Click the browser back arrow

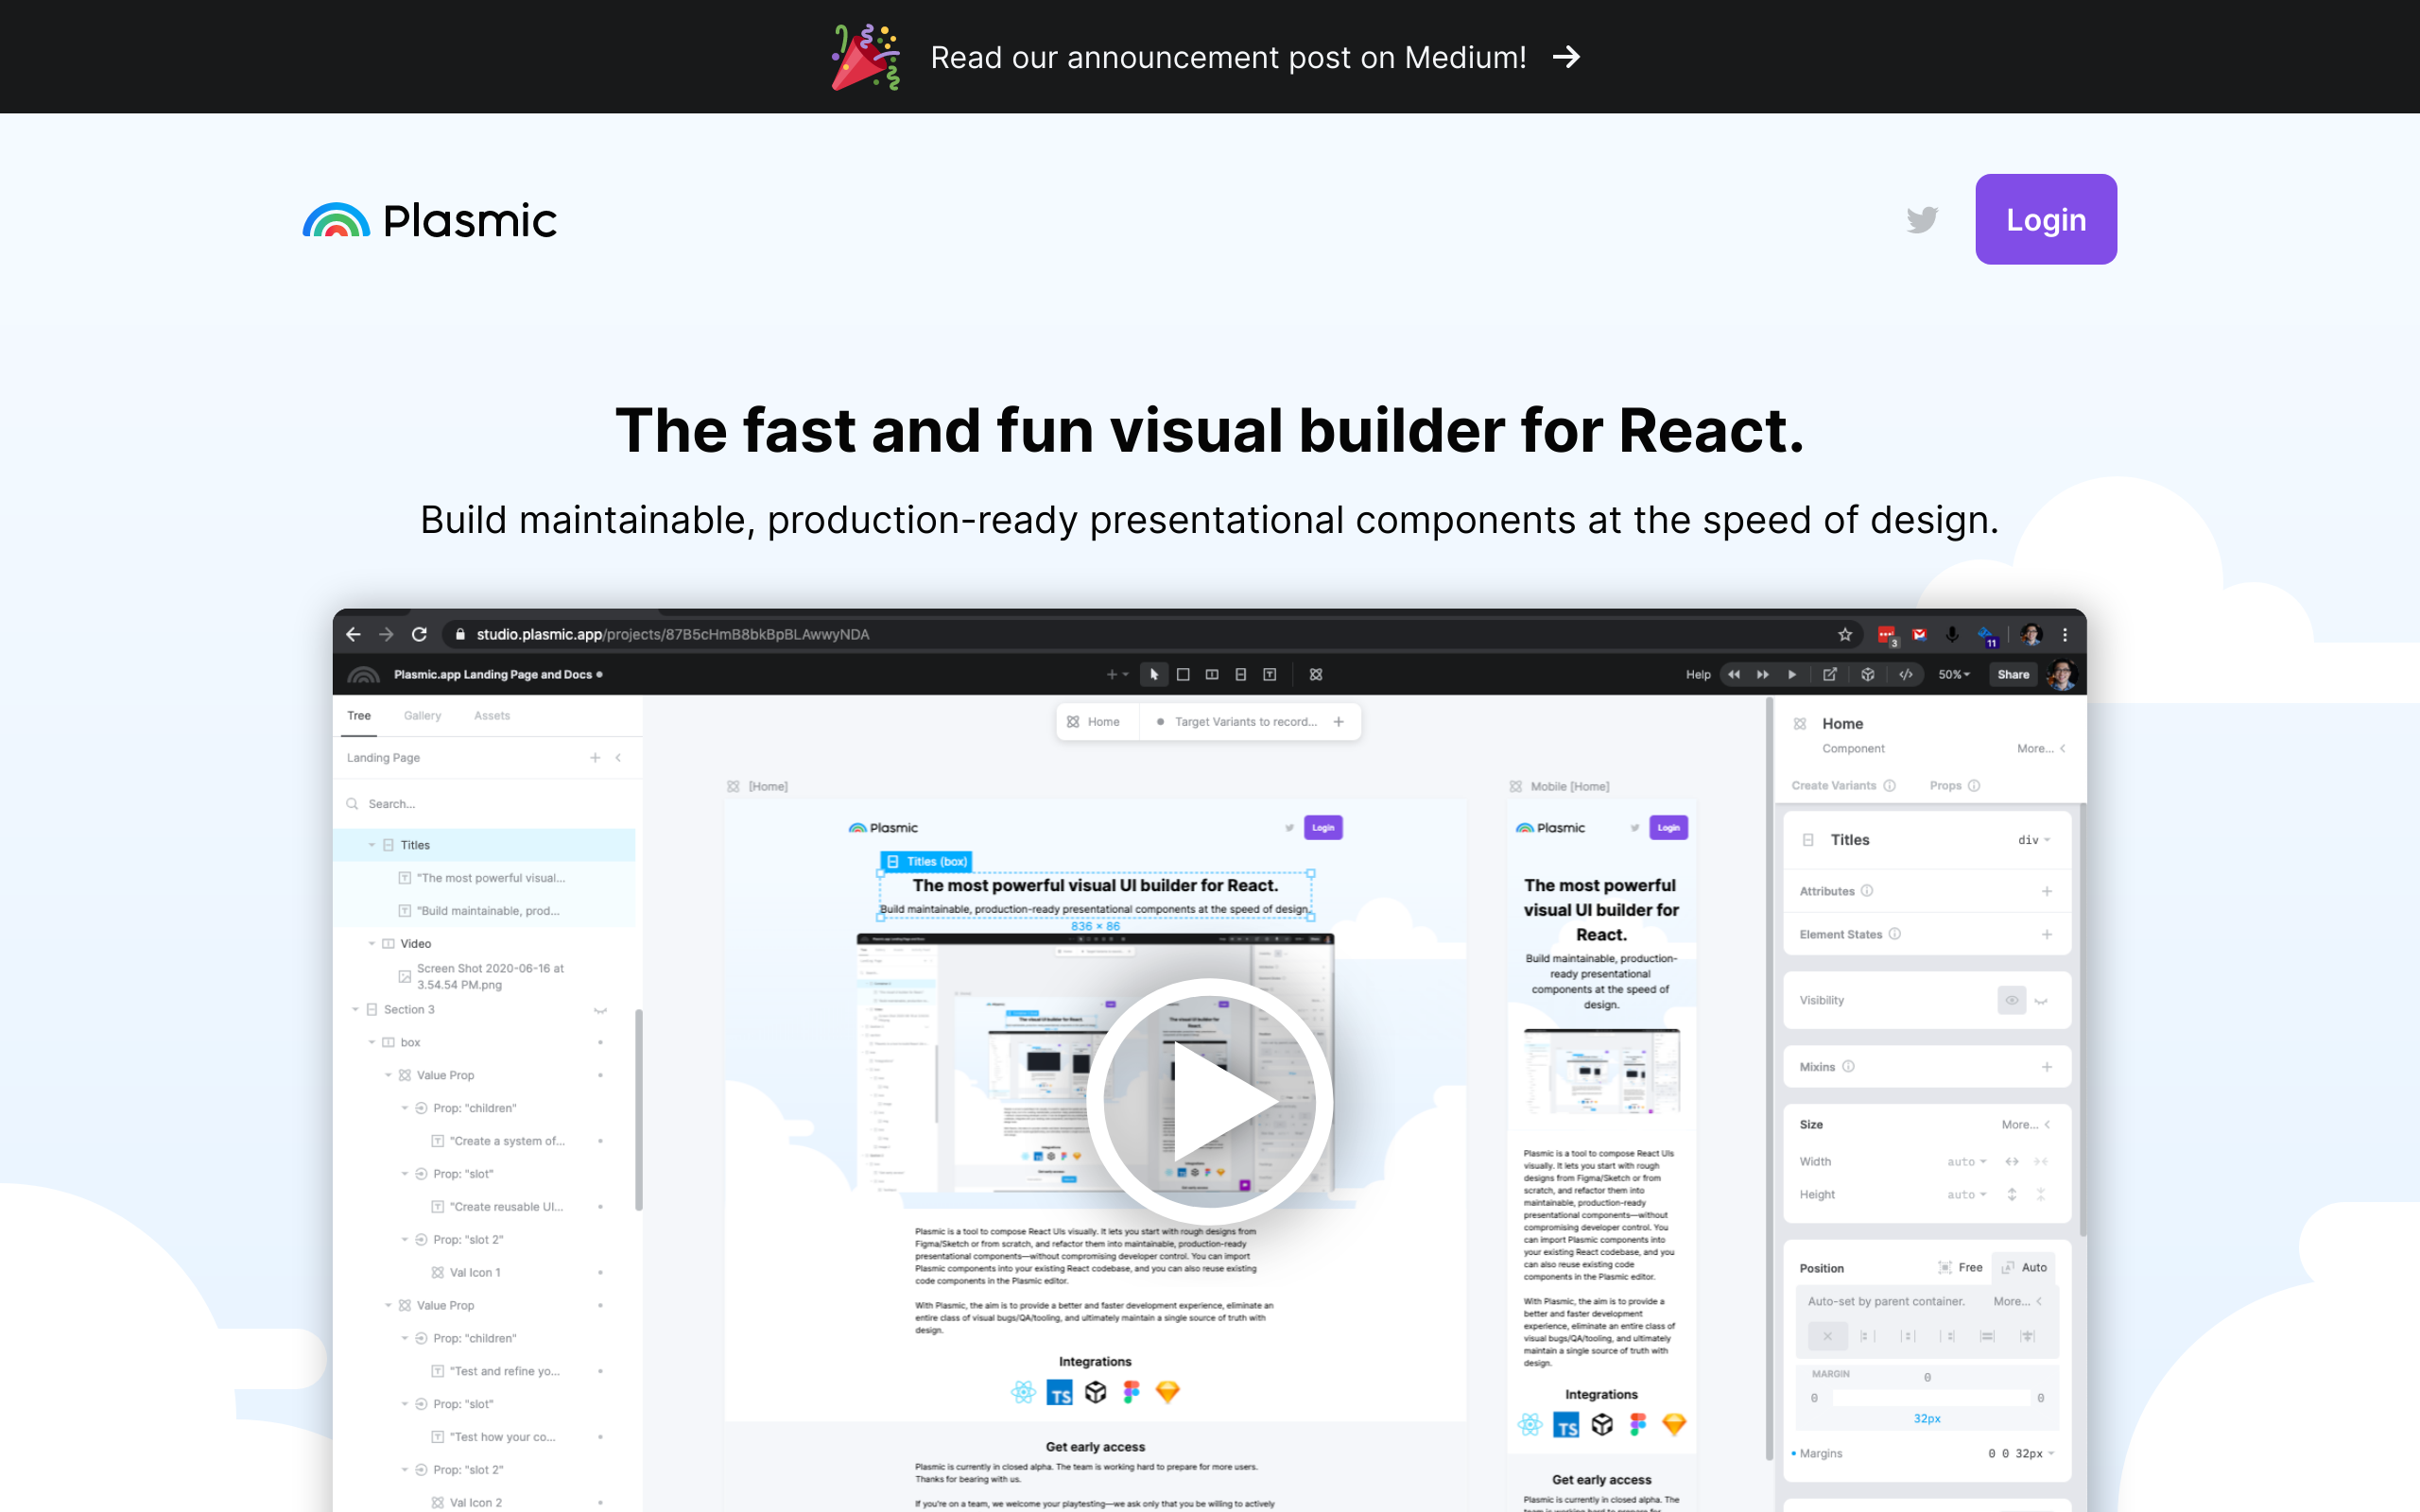coord(353,634)
